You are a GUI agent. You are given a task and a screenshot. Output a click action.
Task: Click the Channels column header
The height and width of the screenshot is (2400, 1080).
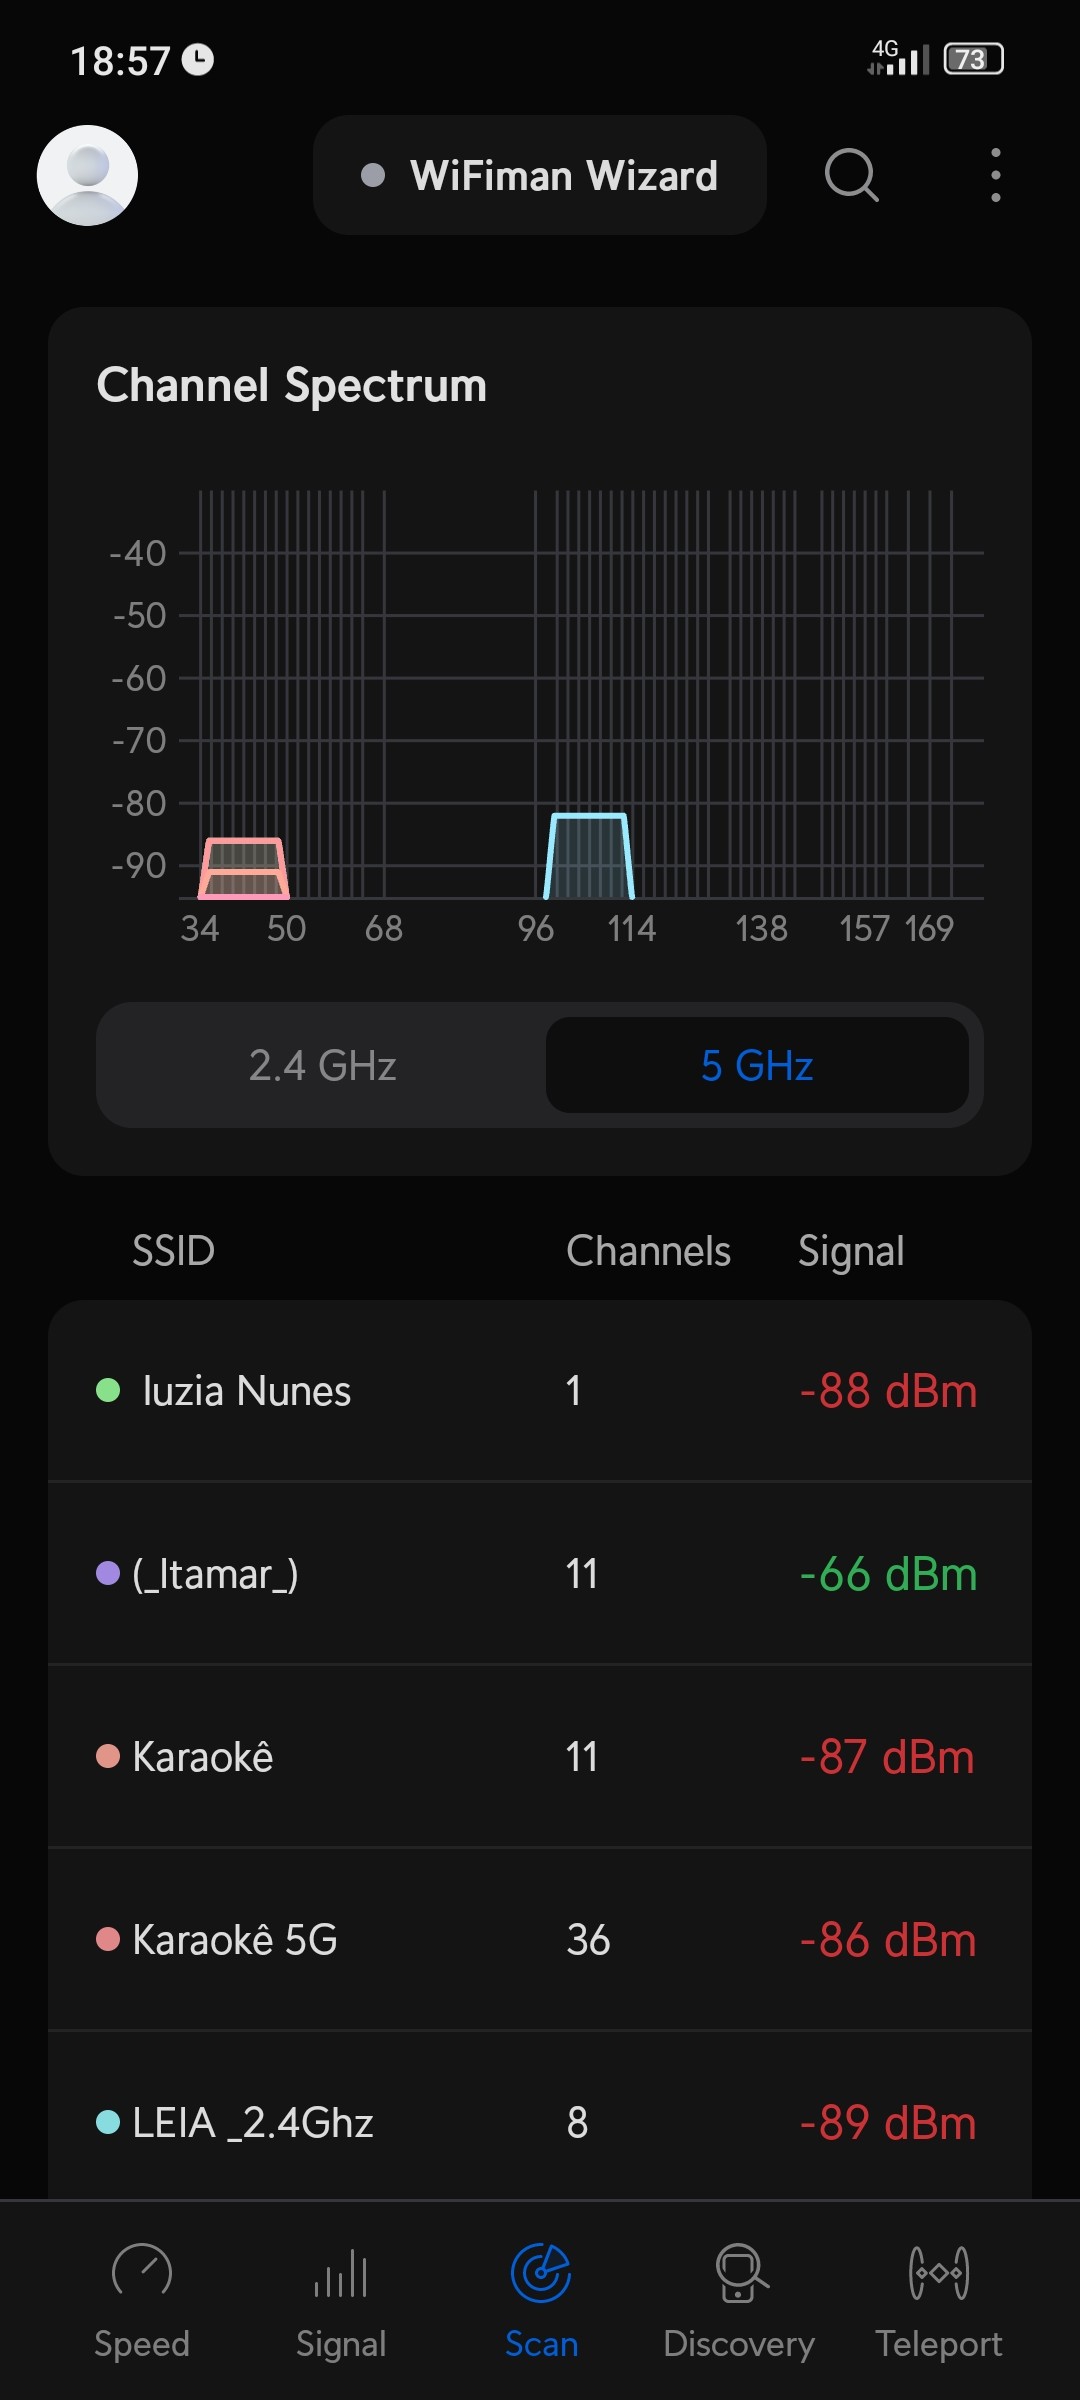click(x=648, y=1251)
